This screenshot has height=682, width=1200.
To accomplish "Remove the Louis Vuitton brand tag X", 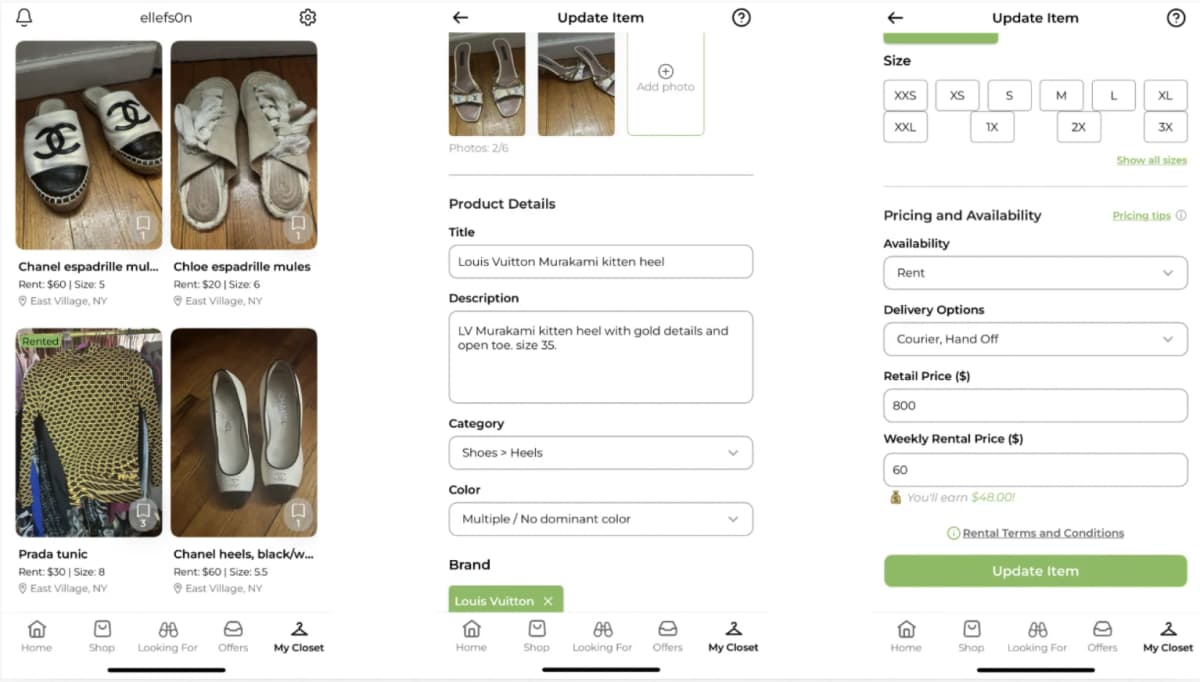I will [548, 601].
